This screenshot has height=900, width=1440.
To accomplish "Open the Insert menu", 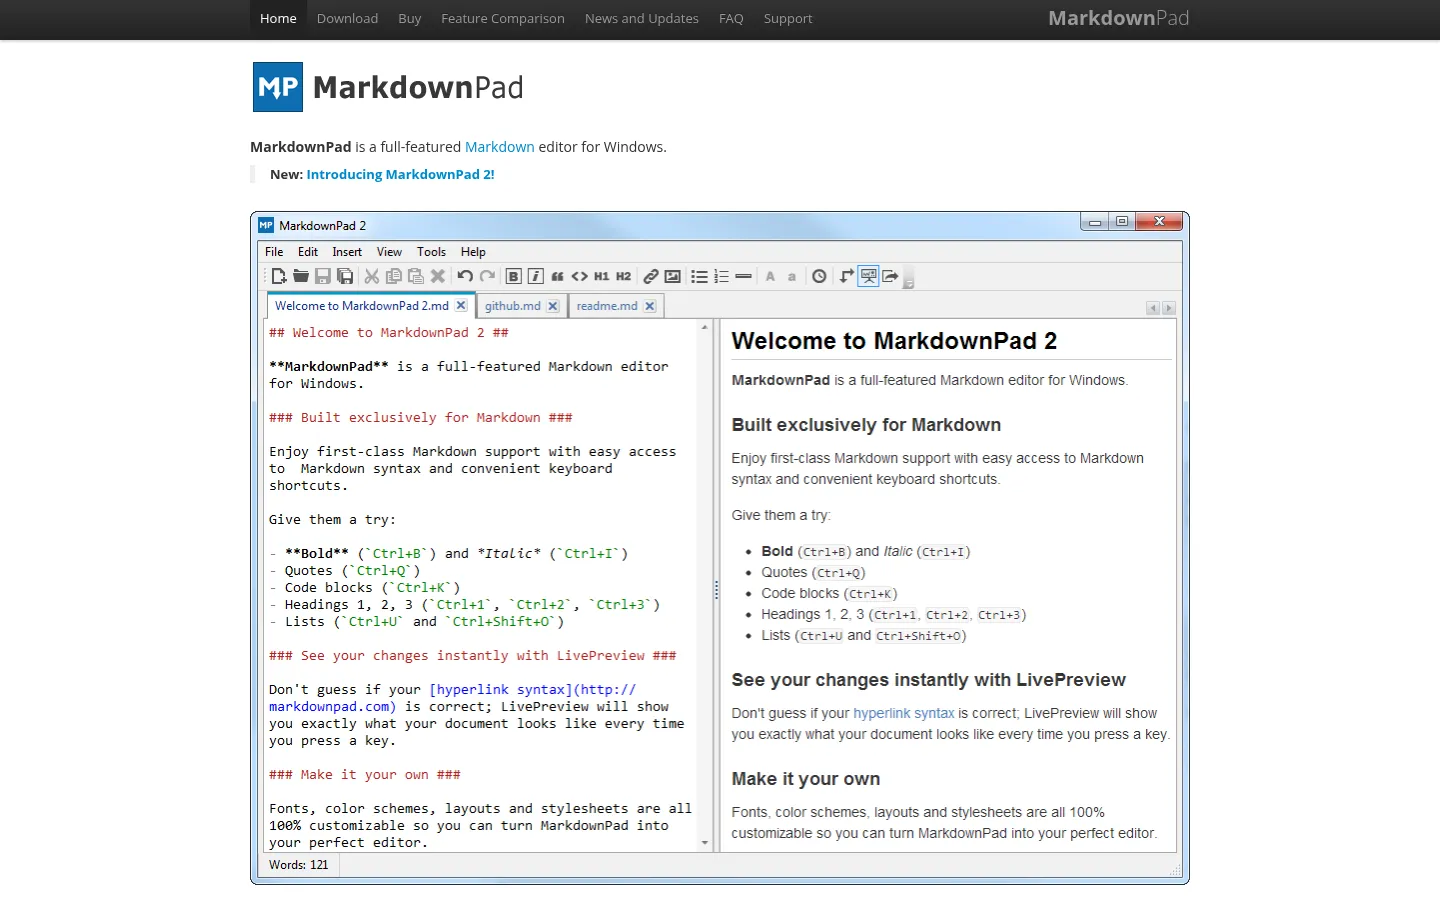I will point(347,252).
